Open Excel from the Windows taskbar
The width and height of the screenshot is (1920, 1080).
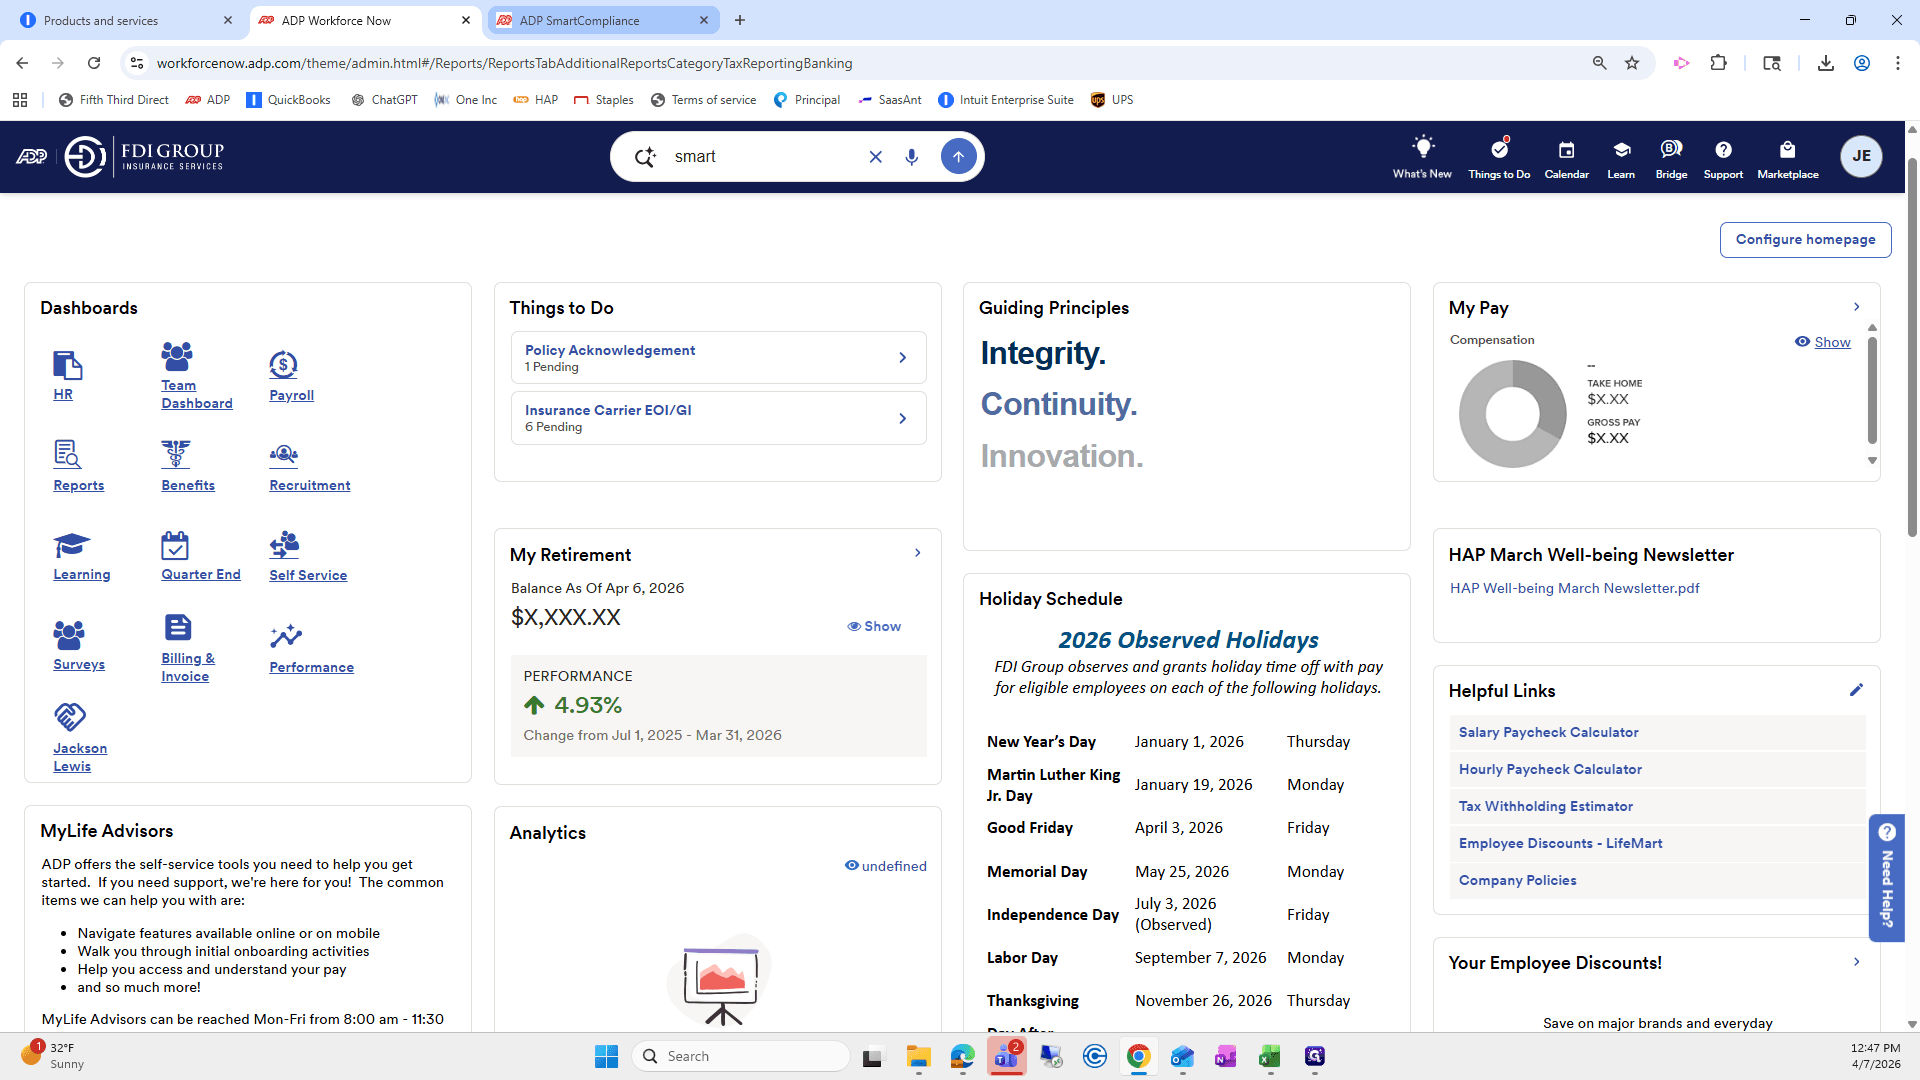click(x=1269, y=1056)
